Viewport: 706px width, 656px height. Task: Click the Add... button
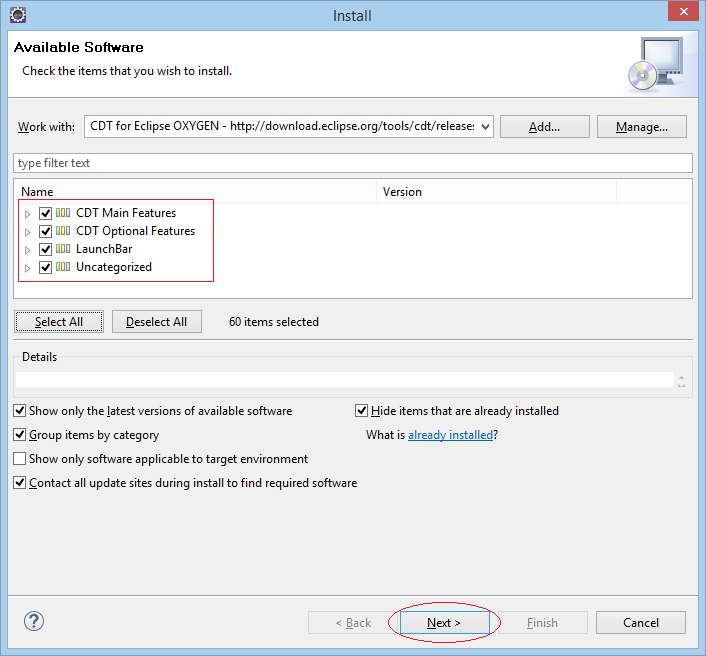click(x=544, y=127)
